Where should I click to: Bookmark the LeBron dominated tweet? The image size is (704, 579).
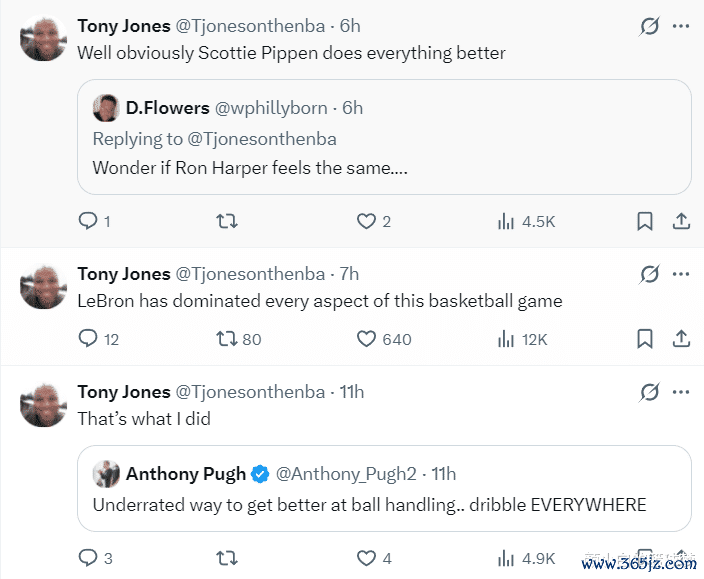coord(645,339)
